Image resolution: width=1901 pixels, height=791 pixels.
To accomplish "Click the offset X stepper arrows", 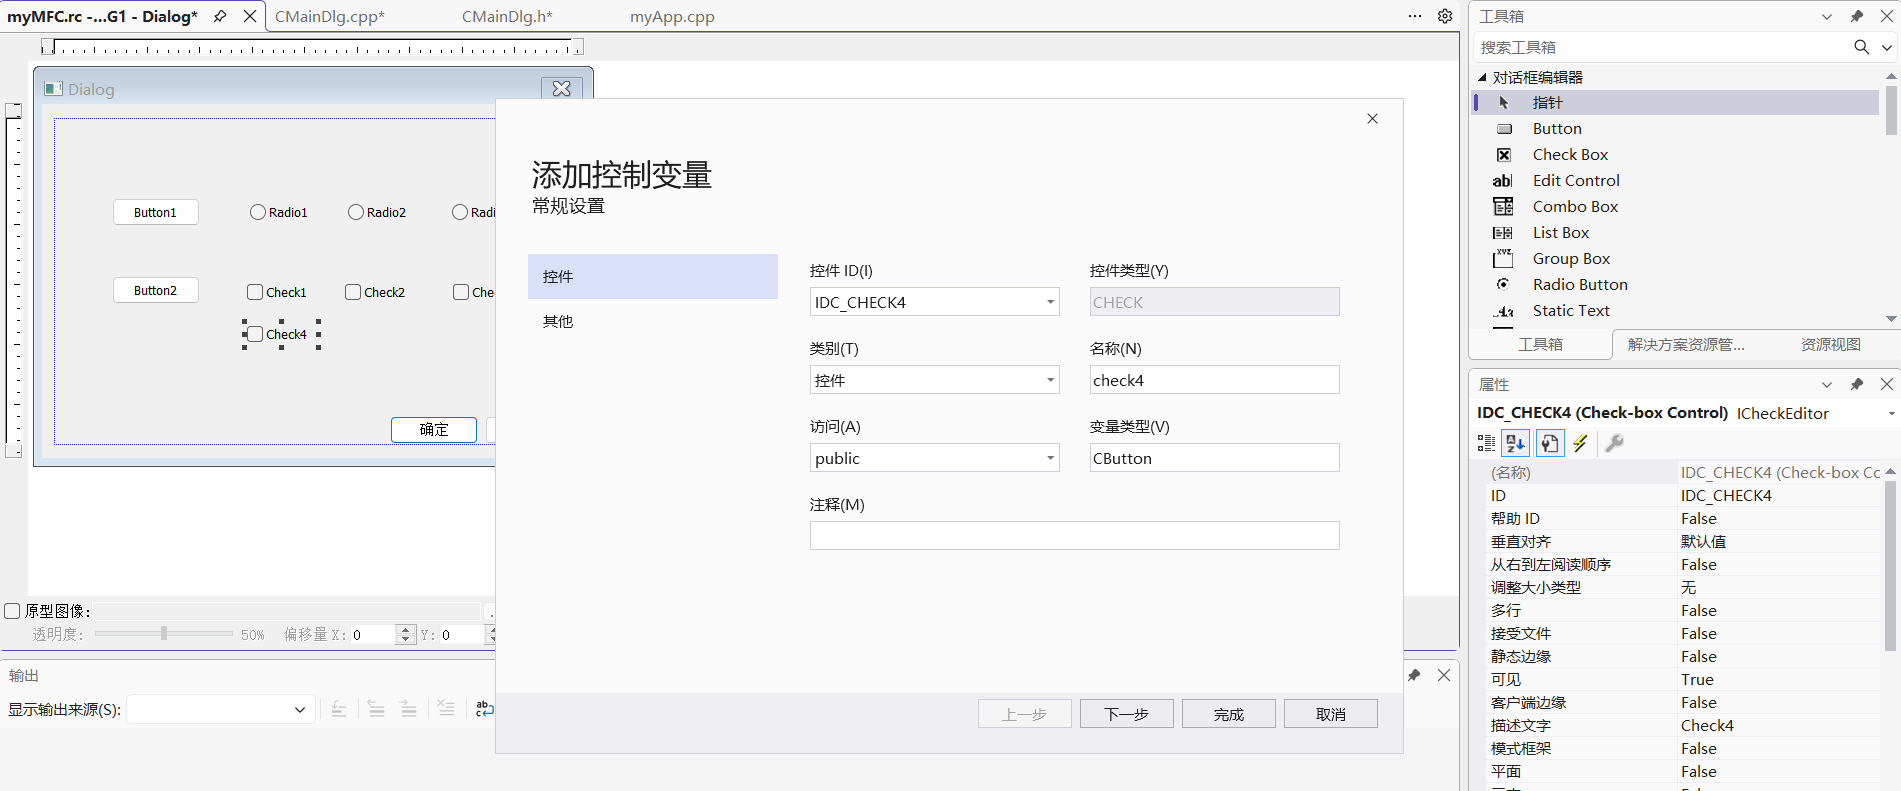I will point(405,634).
